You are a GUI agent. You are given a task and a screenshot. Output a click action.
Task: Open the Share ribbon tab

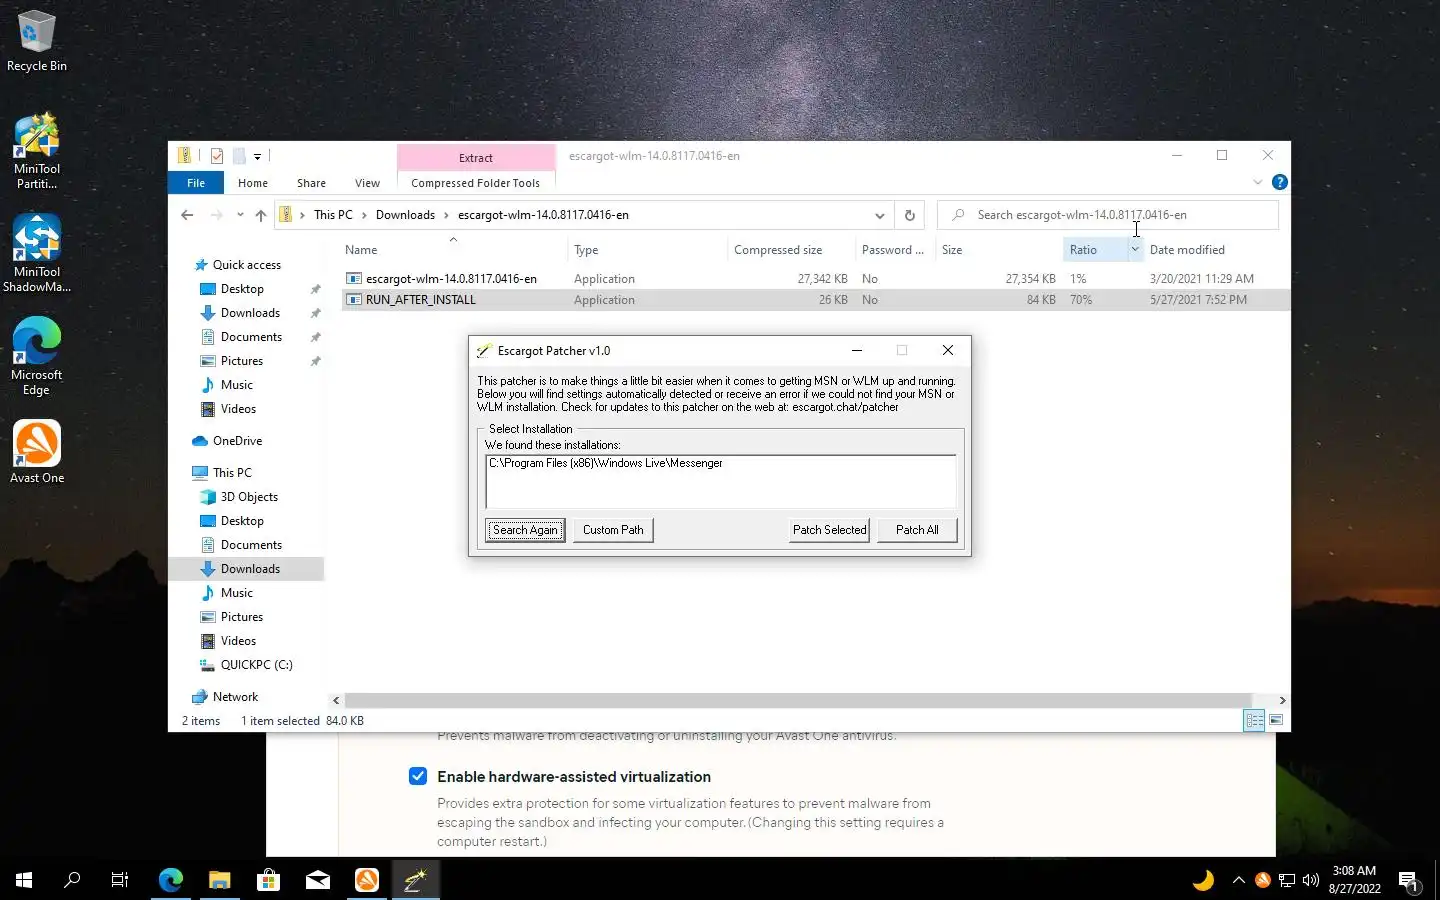pyautogui.click(x=311, y=183)
